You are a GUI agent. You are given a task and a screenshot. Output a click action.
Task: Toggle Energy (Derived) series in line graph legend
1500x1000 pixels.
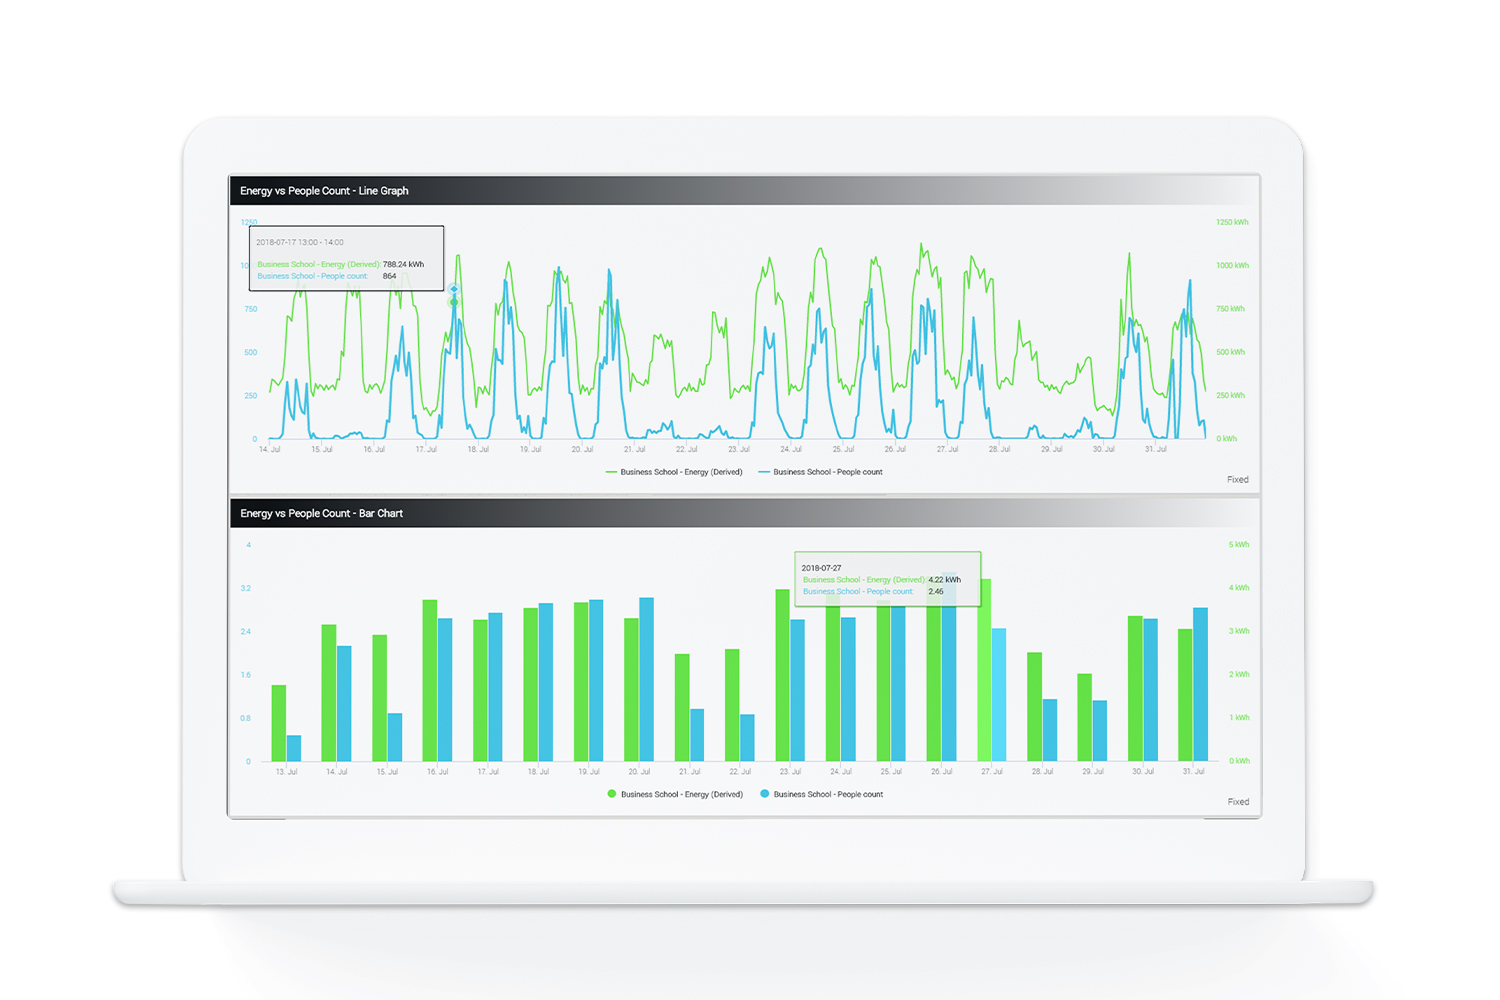pyautogui.click(x=674, y=472)
